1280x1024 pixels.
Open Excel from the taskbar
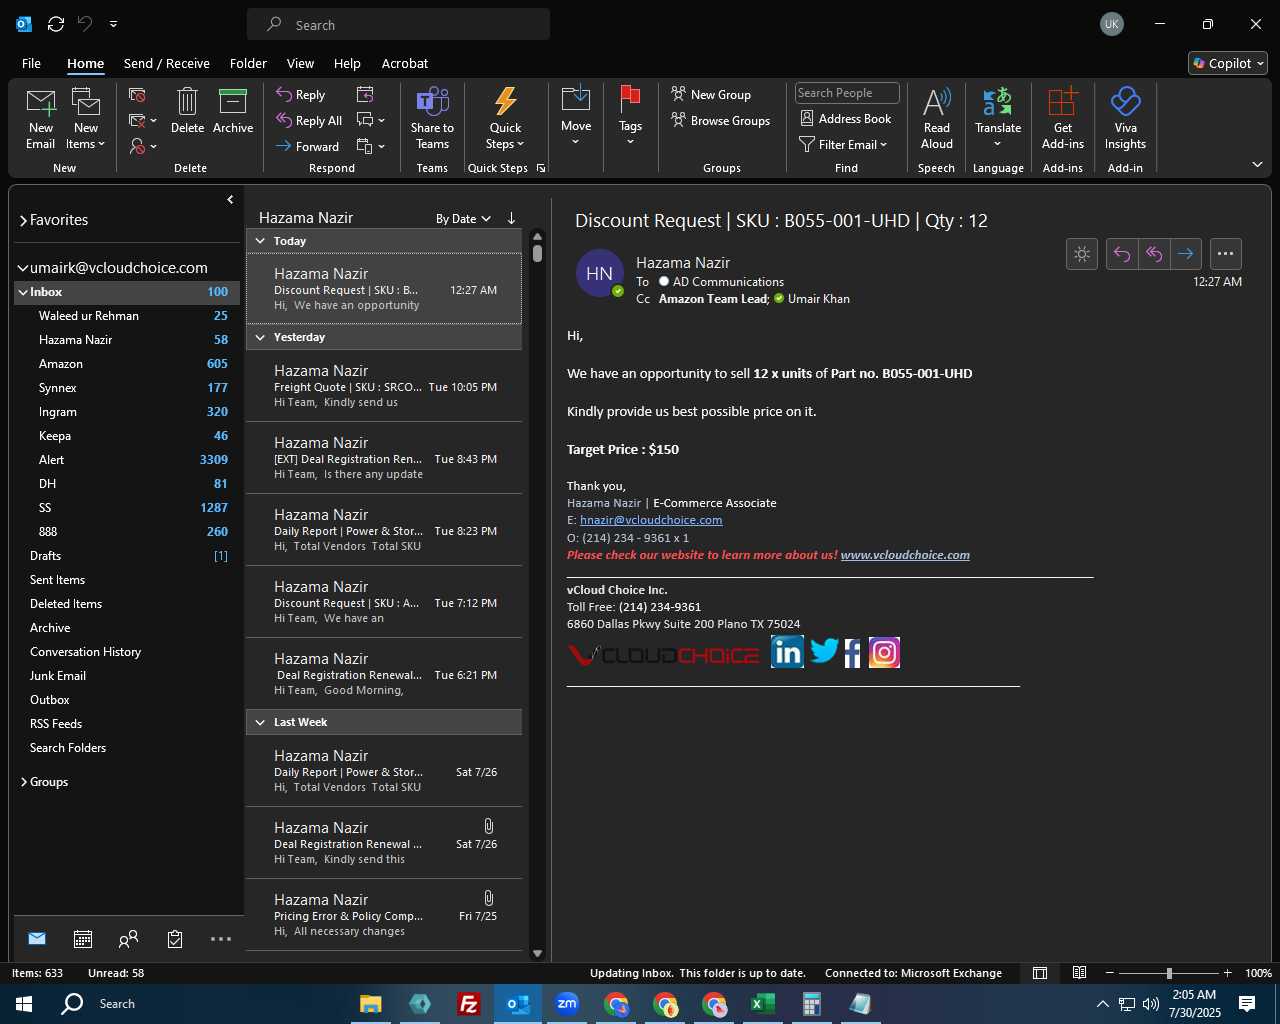[x=762, y=1004]
